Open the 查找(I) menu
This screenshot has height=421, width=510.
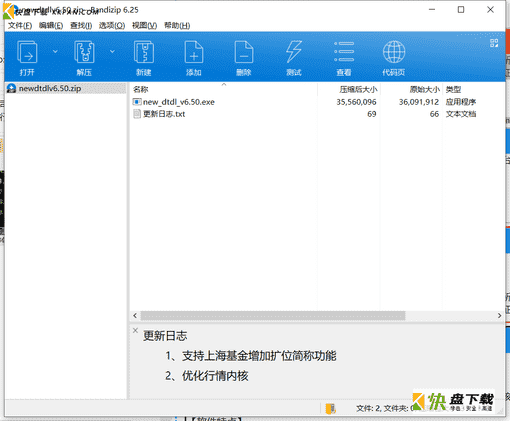pos(81,26)
